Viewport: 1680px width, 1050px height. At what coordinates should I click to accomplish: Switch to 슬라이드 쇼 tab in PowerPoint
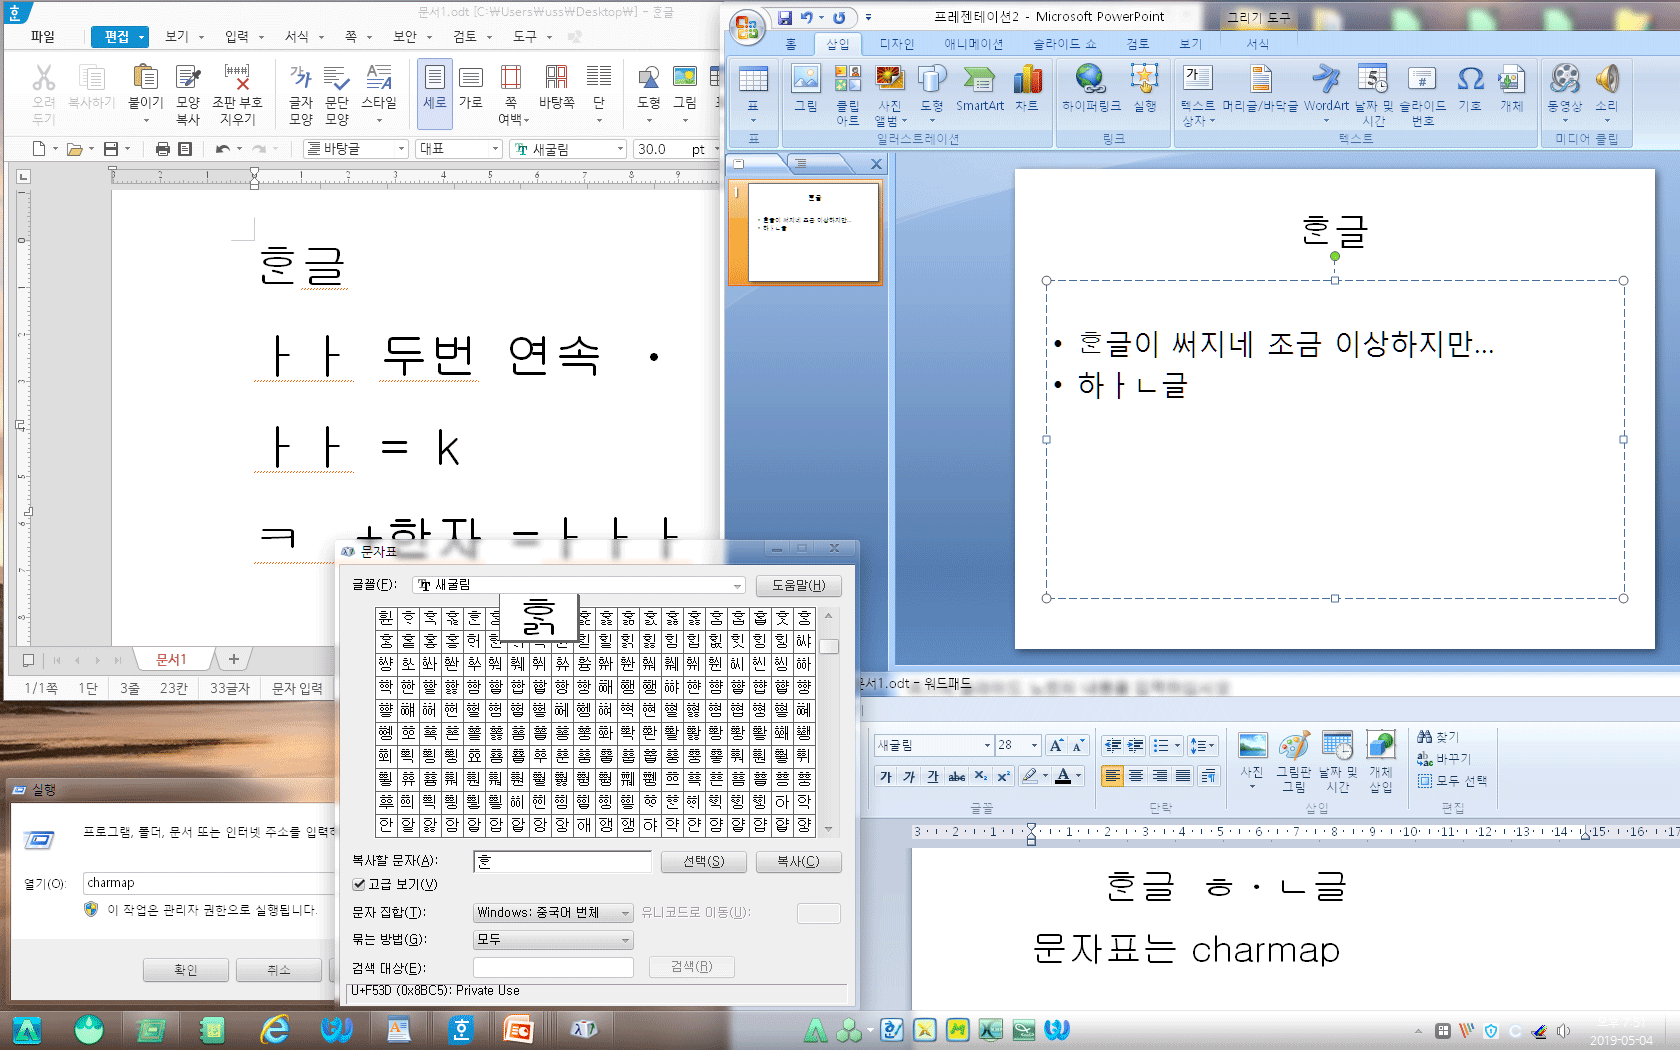click(1064, 44)
